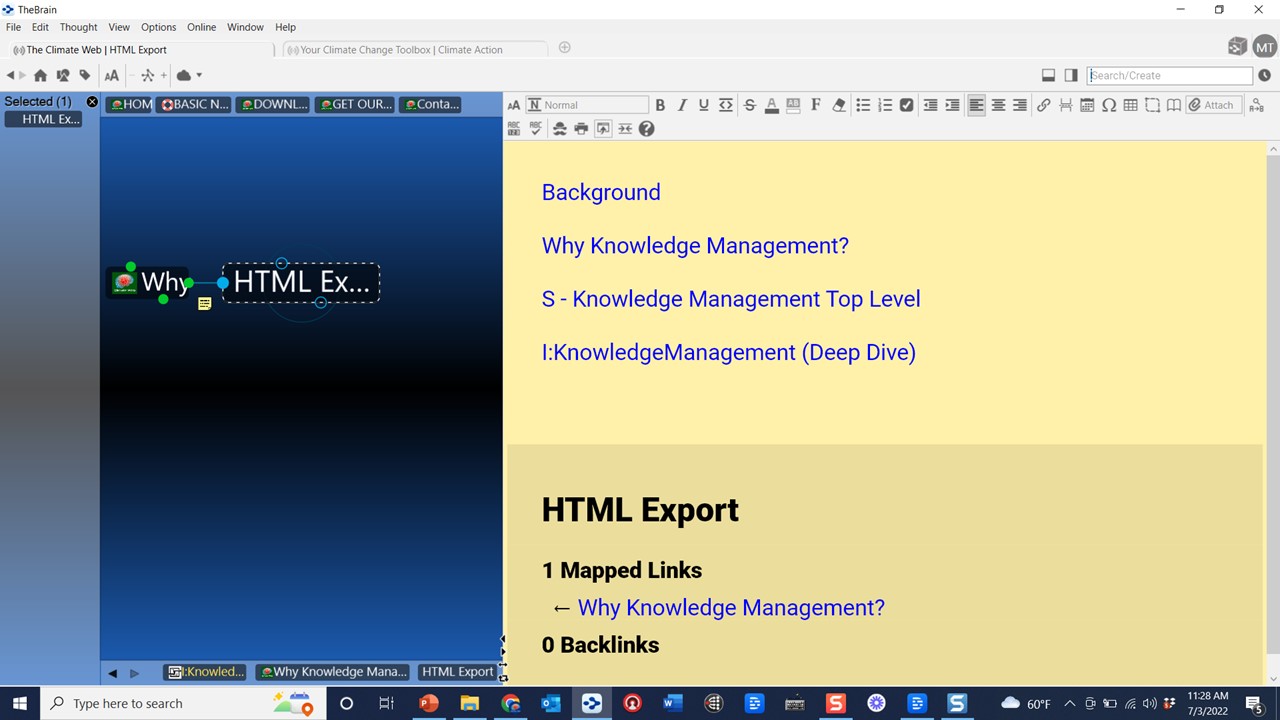Open the Thought menu
Viewport: 1280px width, 720px height.
coord(78,27)
